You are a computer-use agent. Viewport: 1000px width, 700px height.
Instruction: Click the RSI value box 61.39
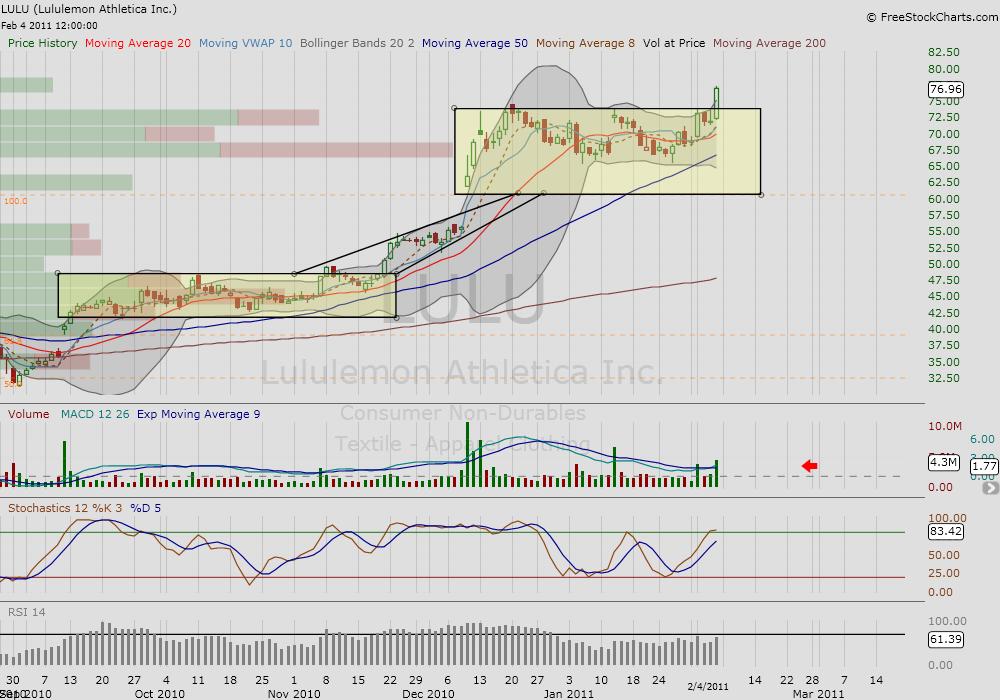coord(946,639)
